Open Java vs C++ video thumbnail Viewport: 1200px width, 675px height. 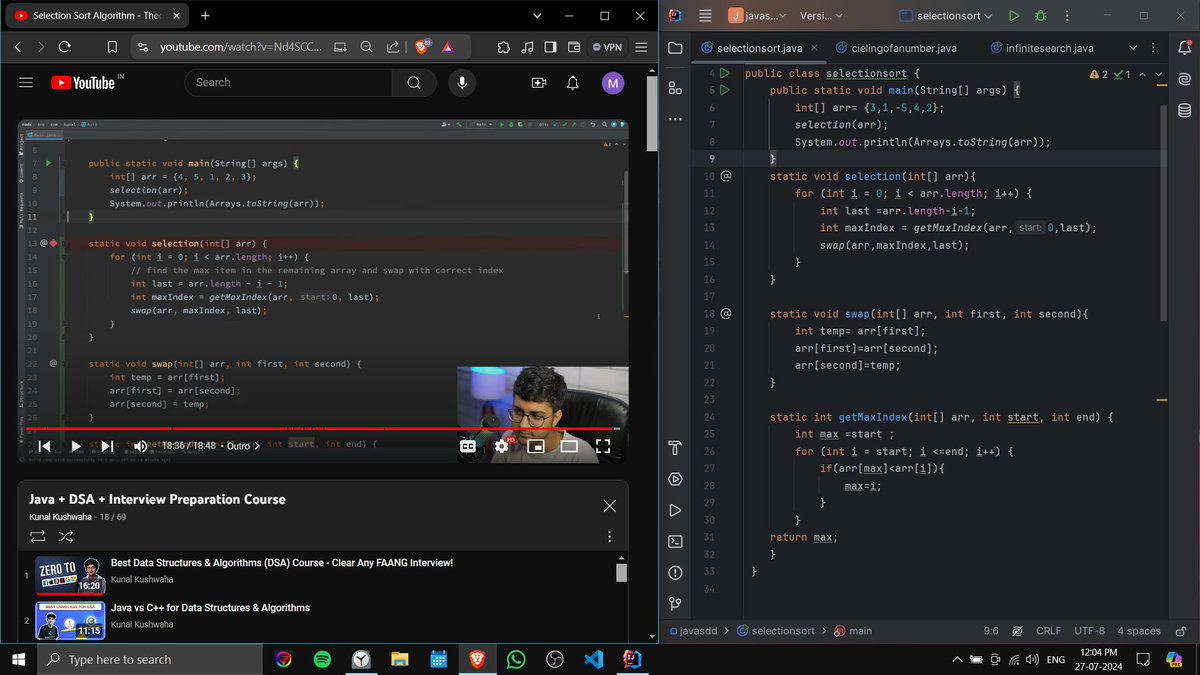[x=70, y=621]
